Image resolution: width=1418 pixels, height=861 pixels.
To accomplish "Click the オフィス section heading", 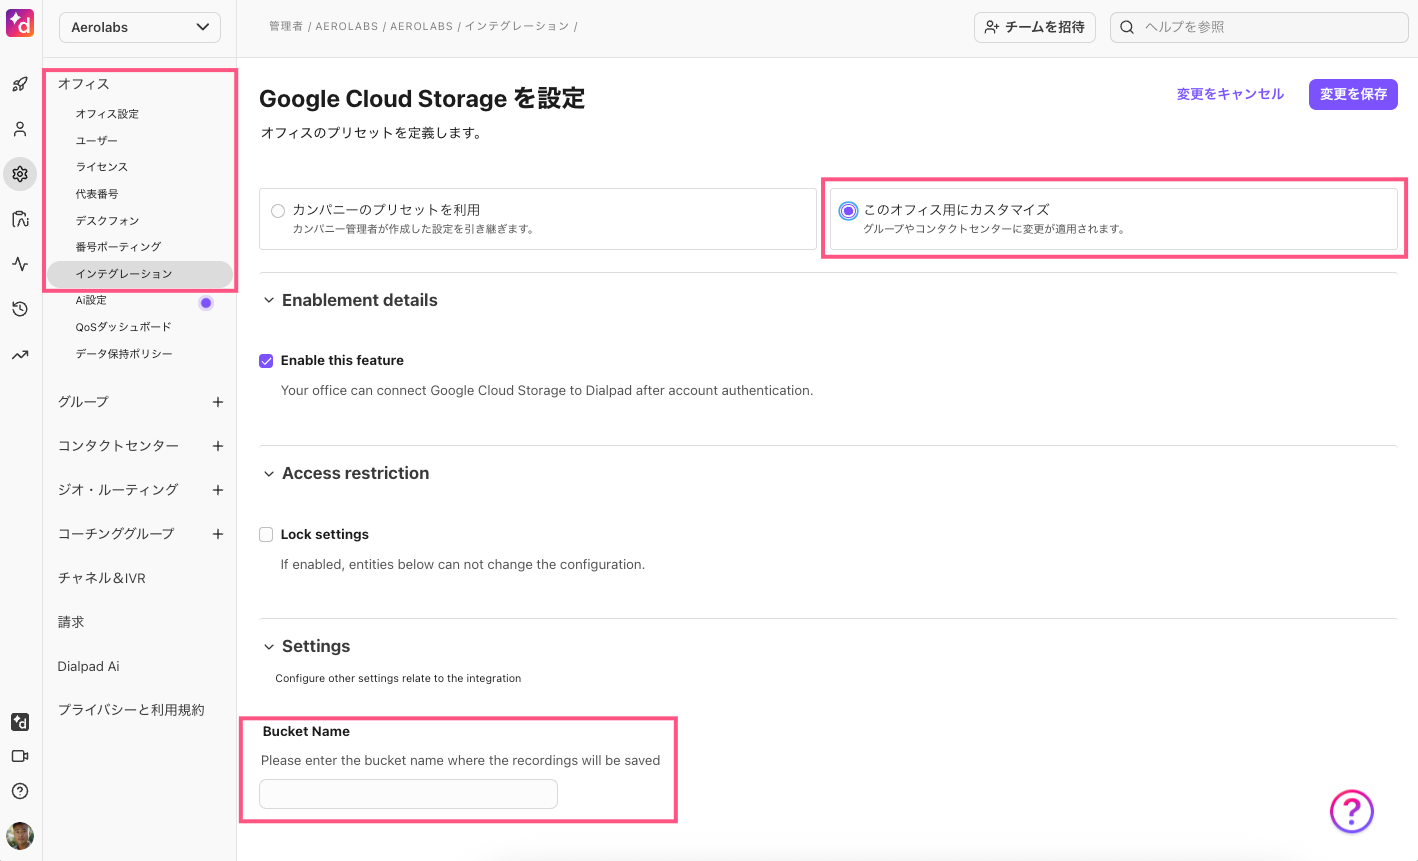I will (83, 84).
